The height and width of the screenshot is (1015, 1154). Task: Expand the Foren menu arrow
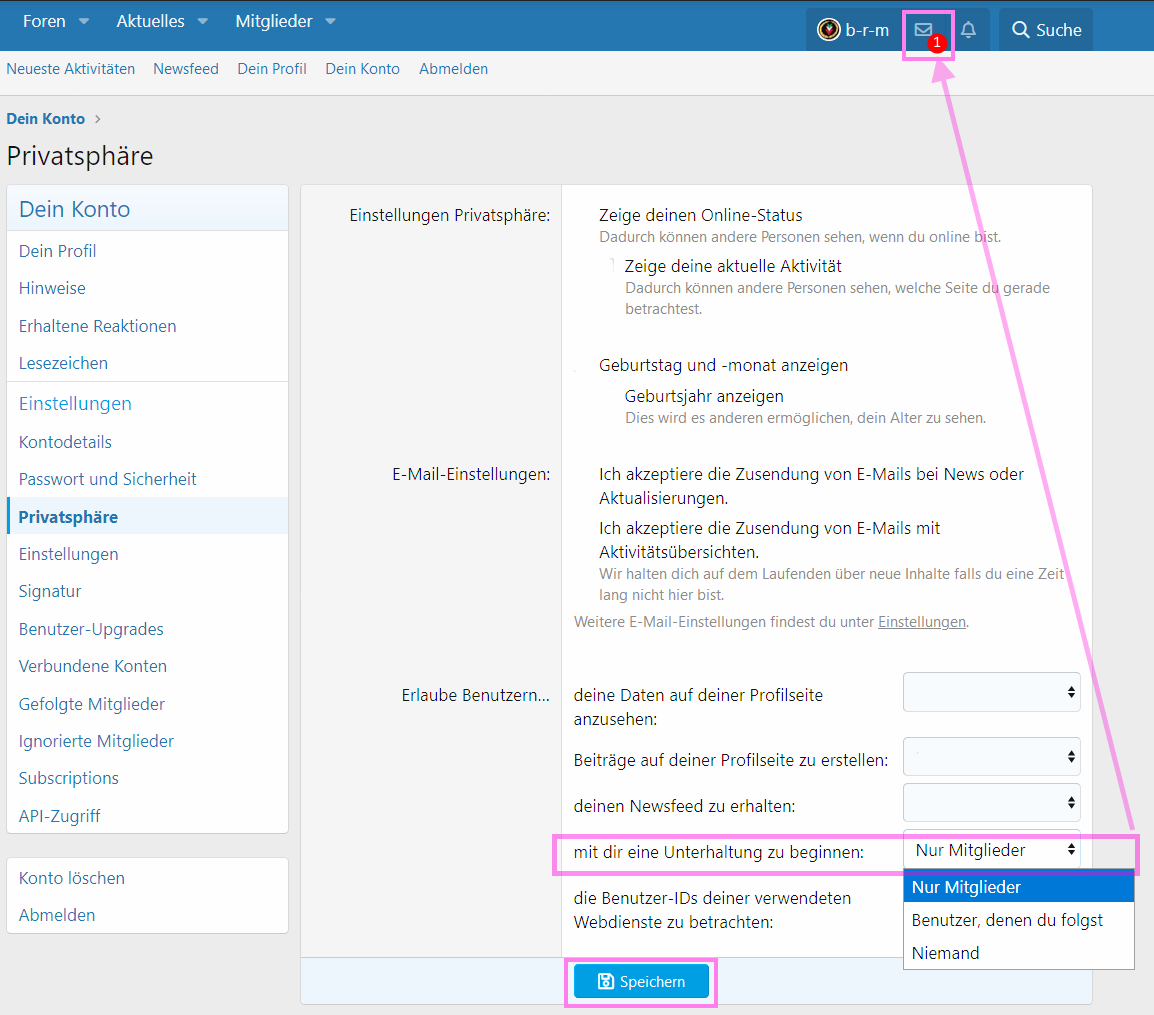pos(84,22)
